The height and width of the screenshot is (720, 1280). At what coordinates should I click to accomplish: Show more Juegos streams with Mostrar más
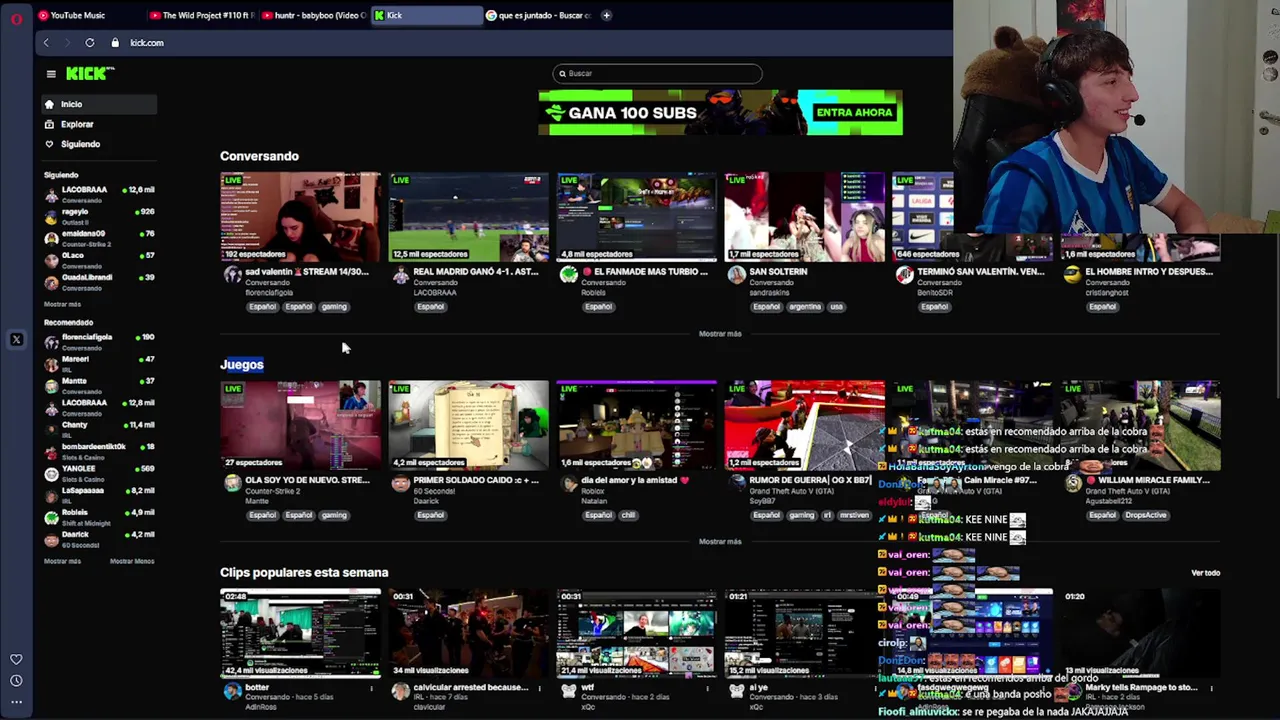[x=720, y=542]
